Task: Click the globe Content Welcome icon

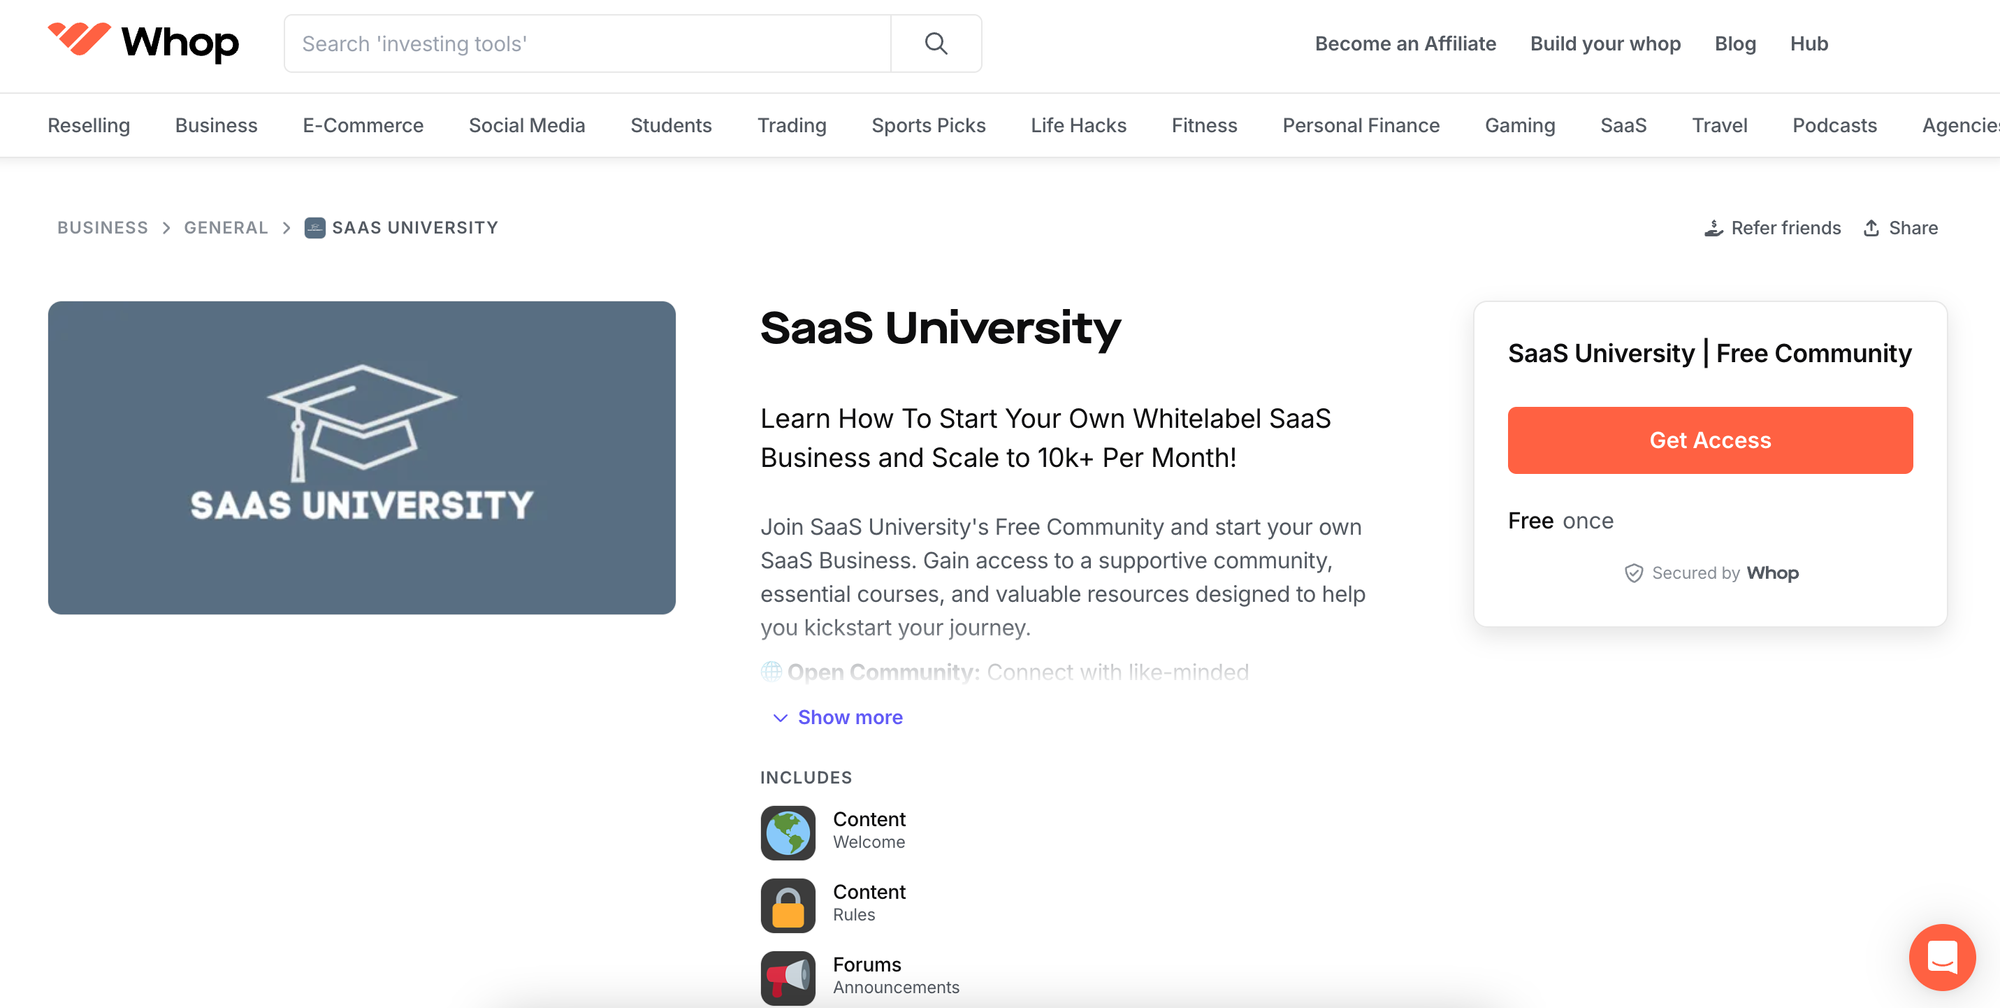Action: click(x=788, y=833)
